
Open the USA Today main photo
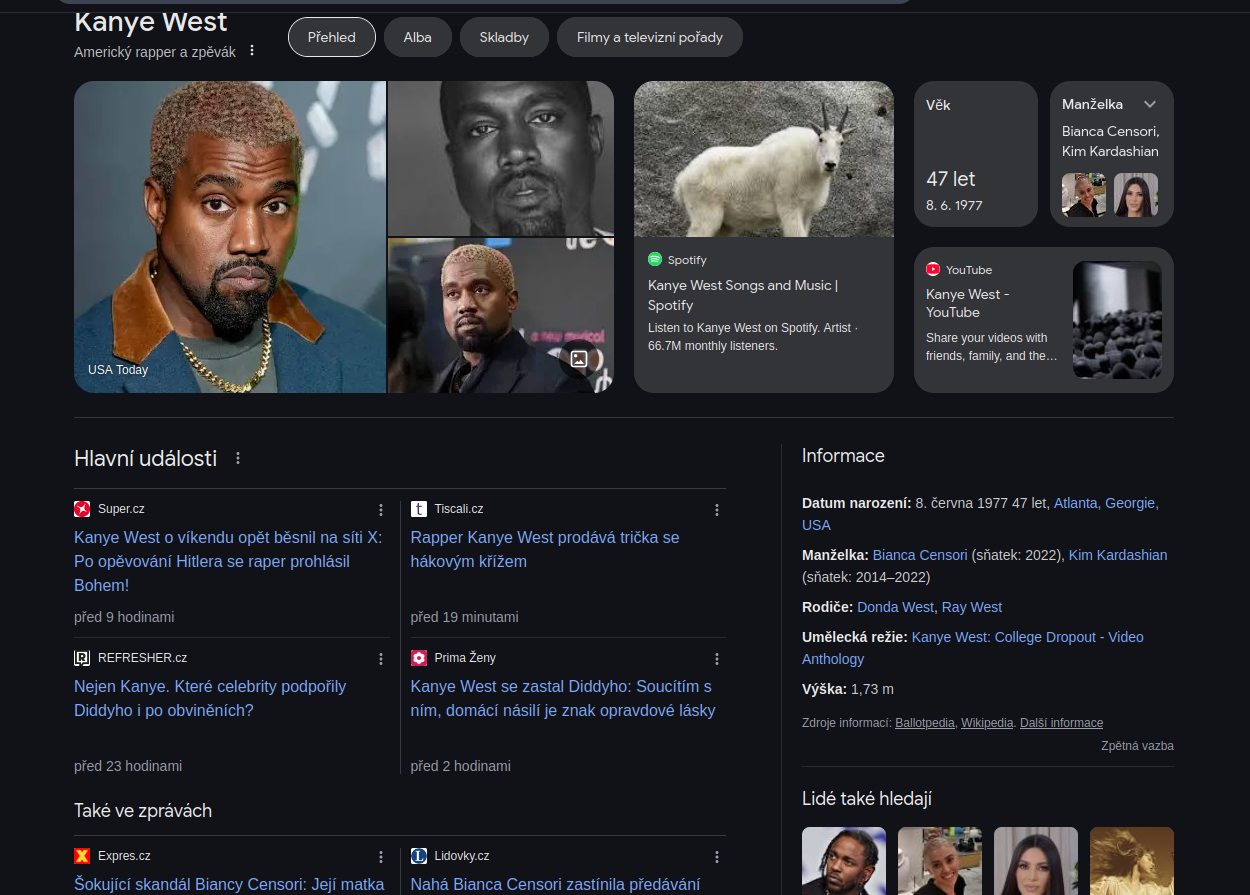229,237
